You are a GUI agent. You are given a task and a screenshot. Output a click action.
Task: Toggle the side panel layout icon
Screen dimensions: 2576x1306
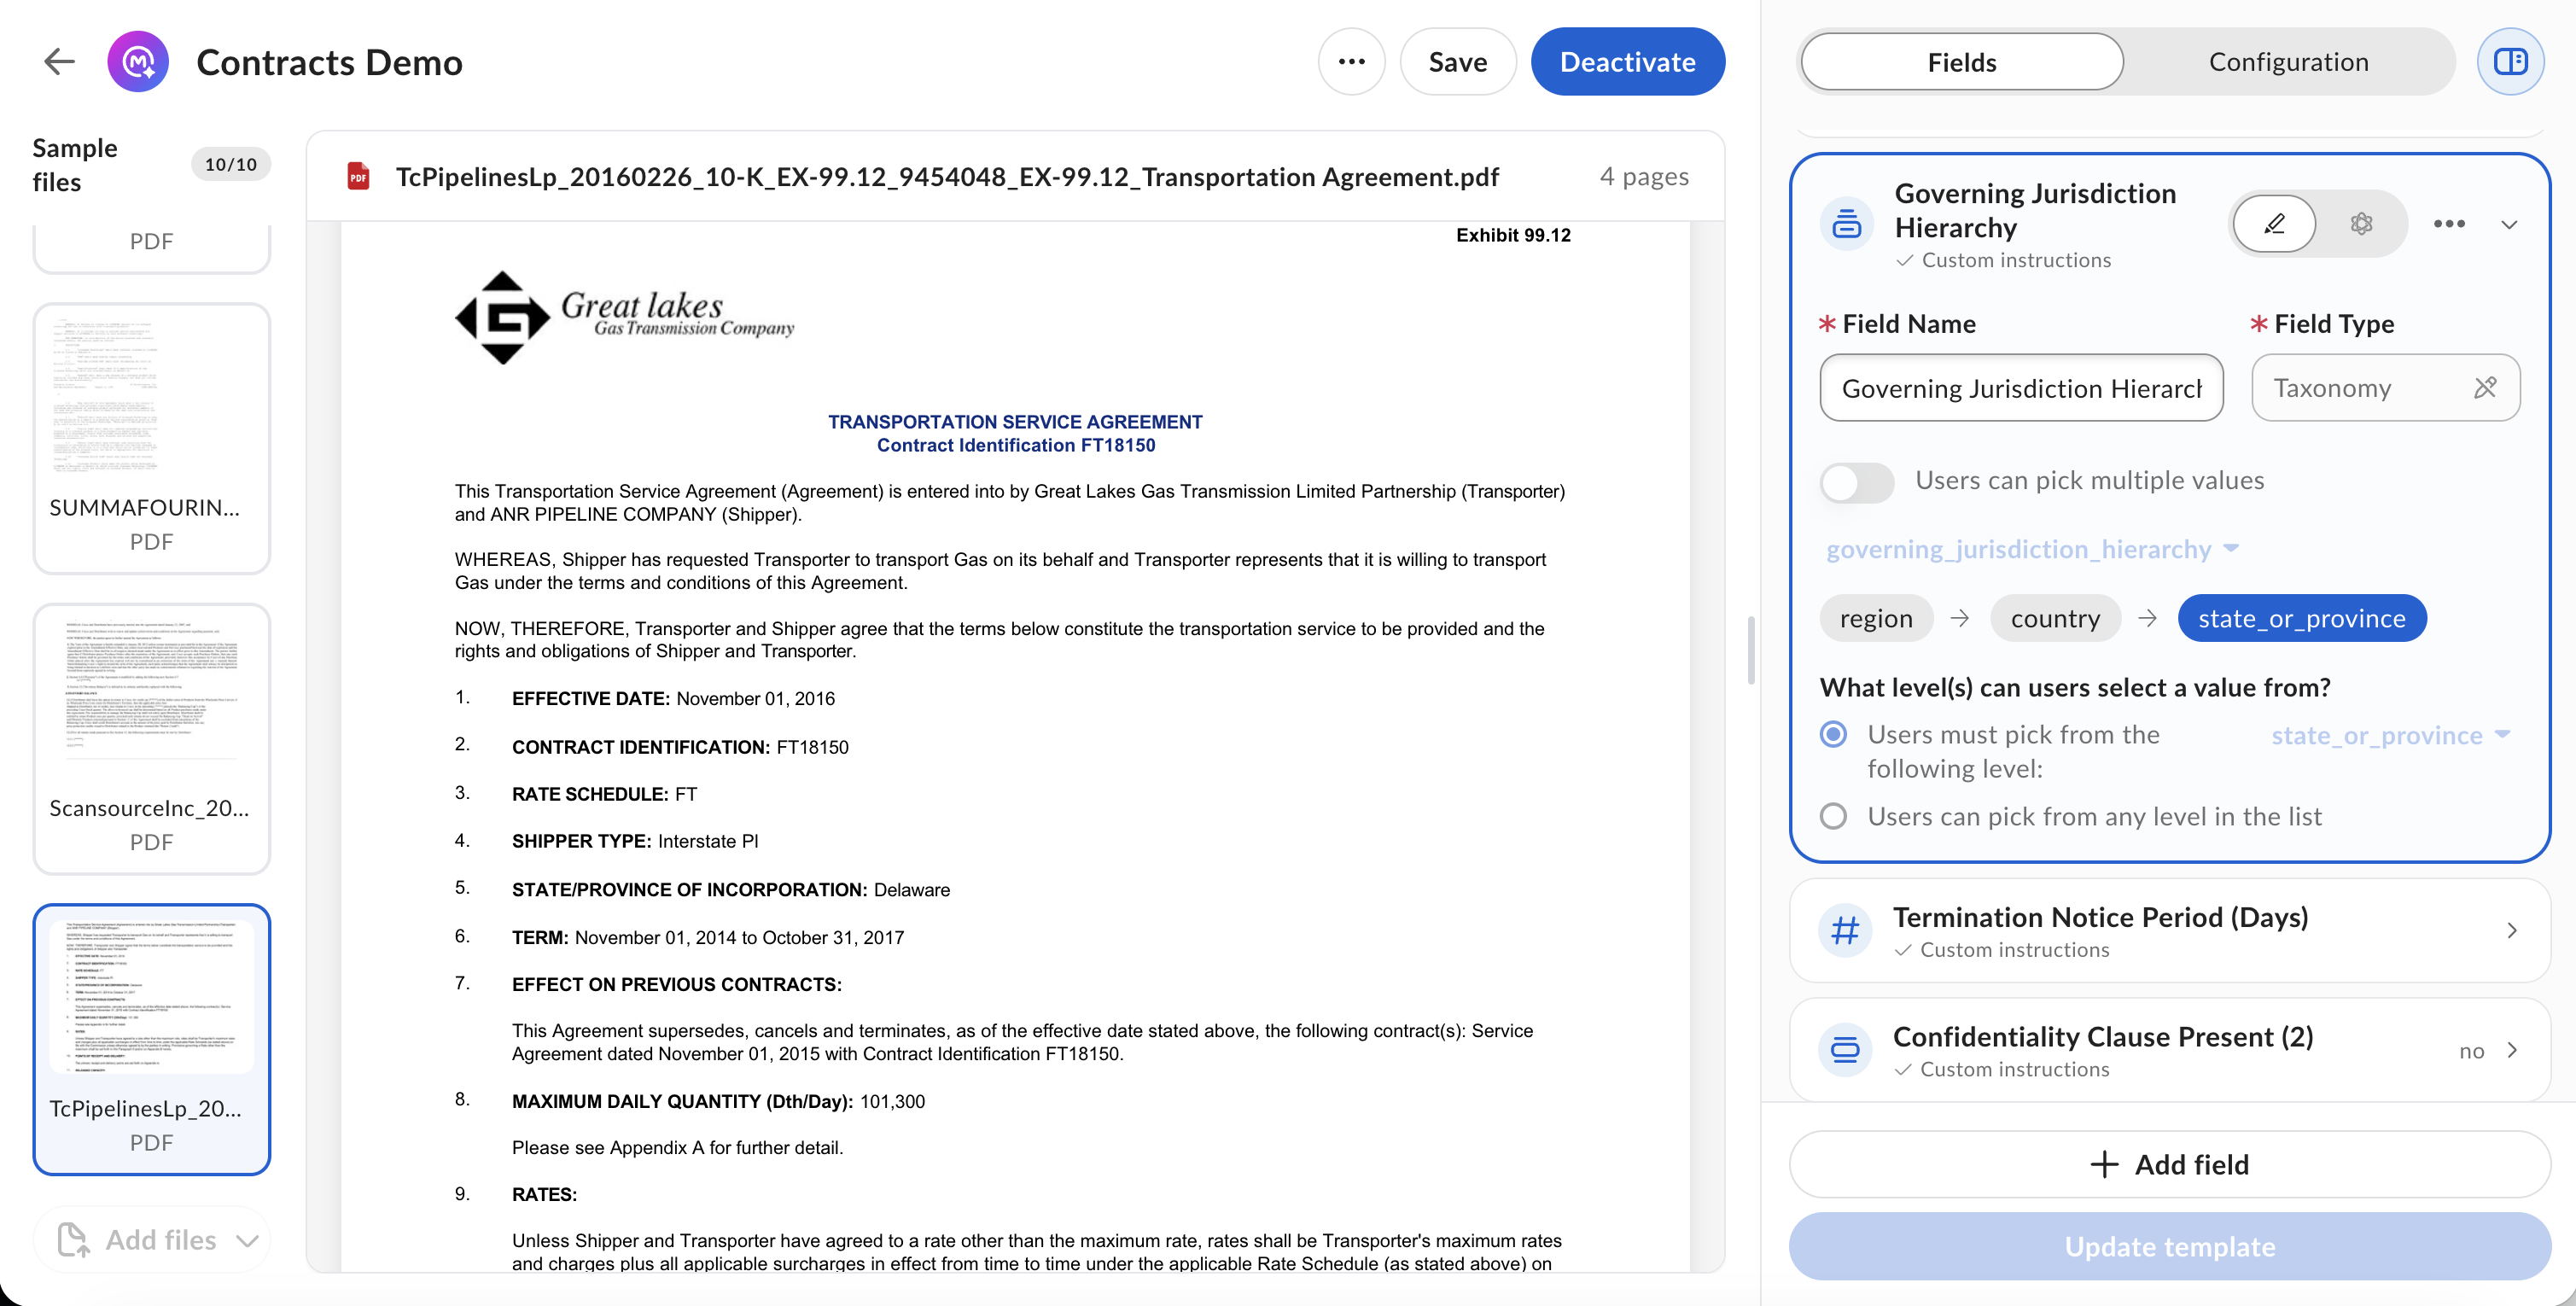(x=2510, y=62)
